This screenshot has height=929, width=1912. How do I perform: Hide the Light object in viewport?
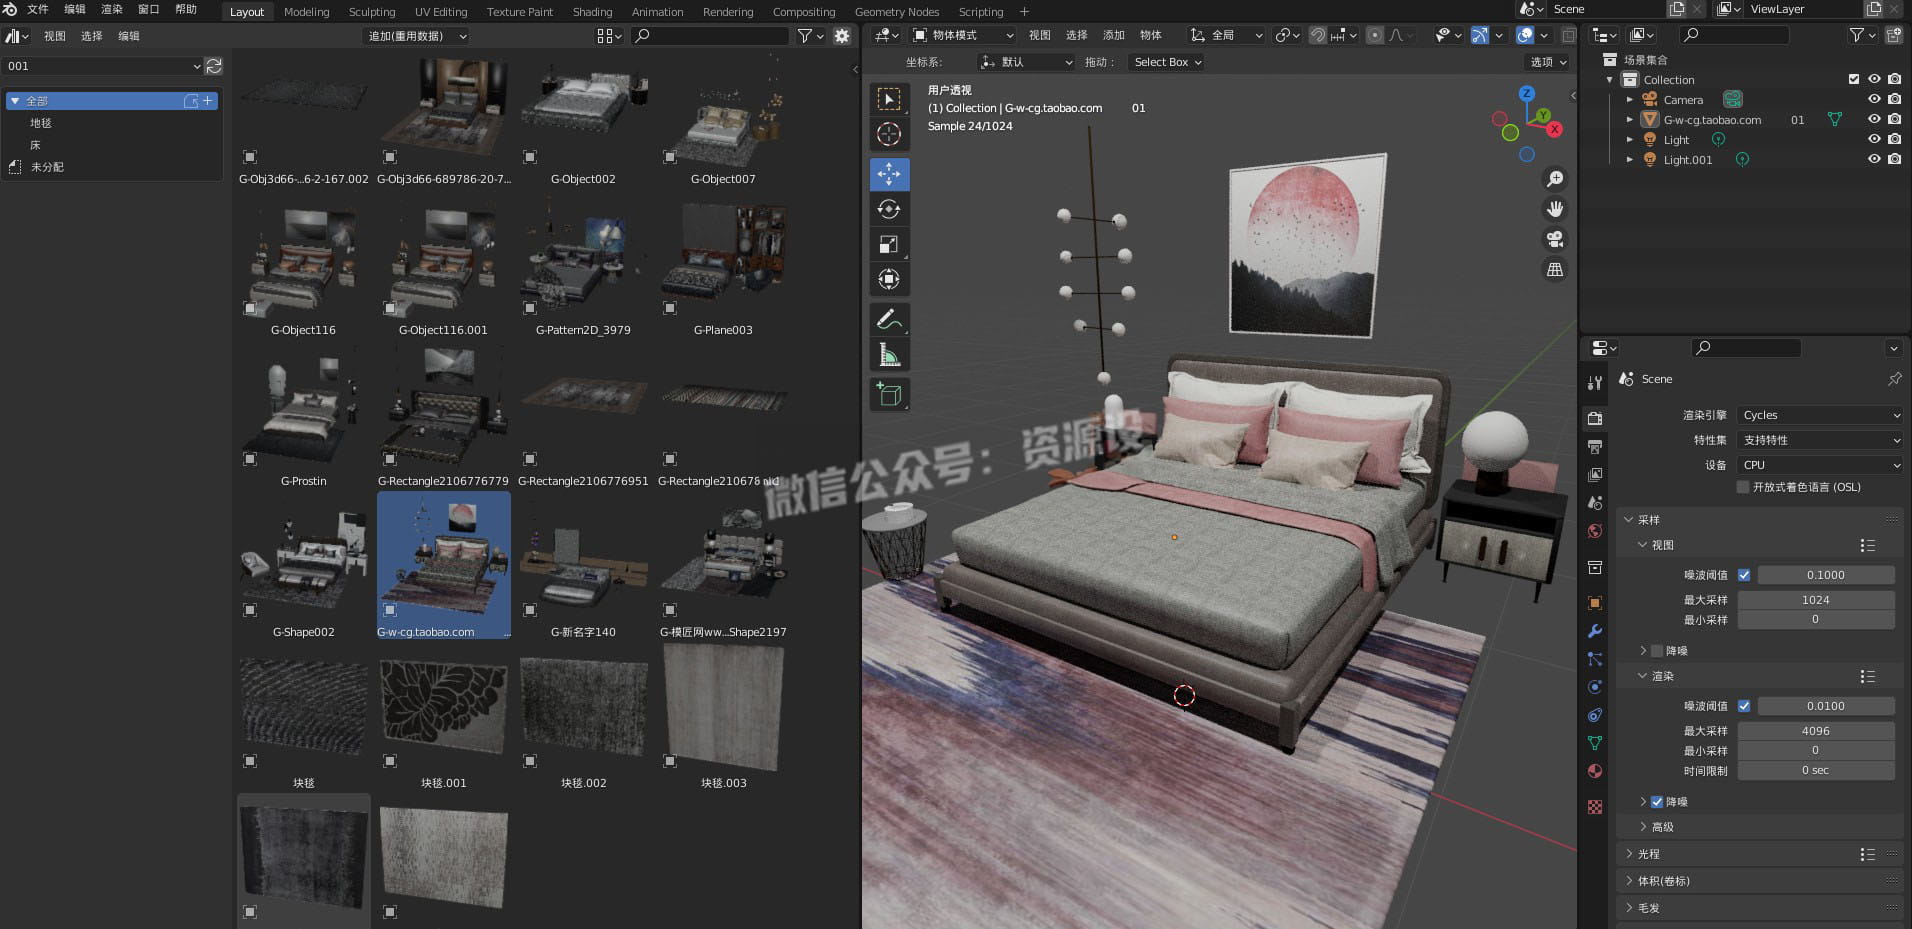coord(1874,140)
